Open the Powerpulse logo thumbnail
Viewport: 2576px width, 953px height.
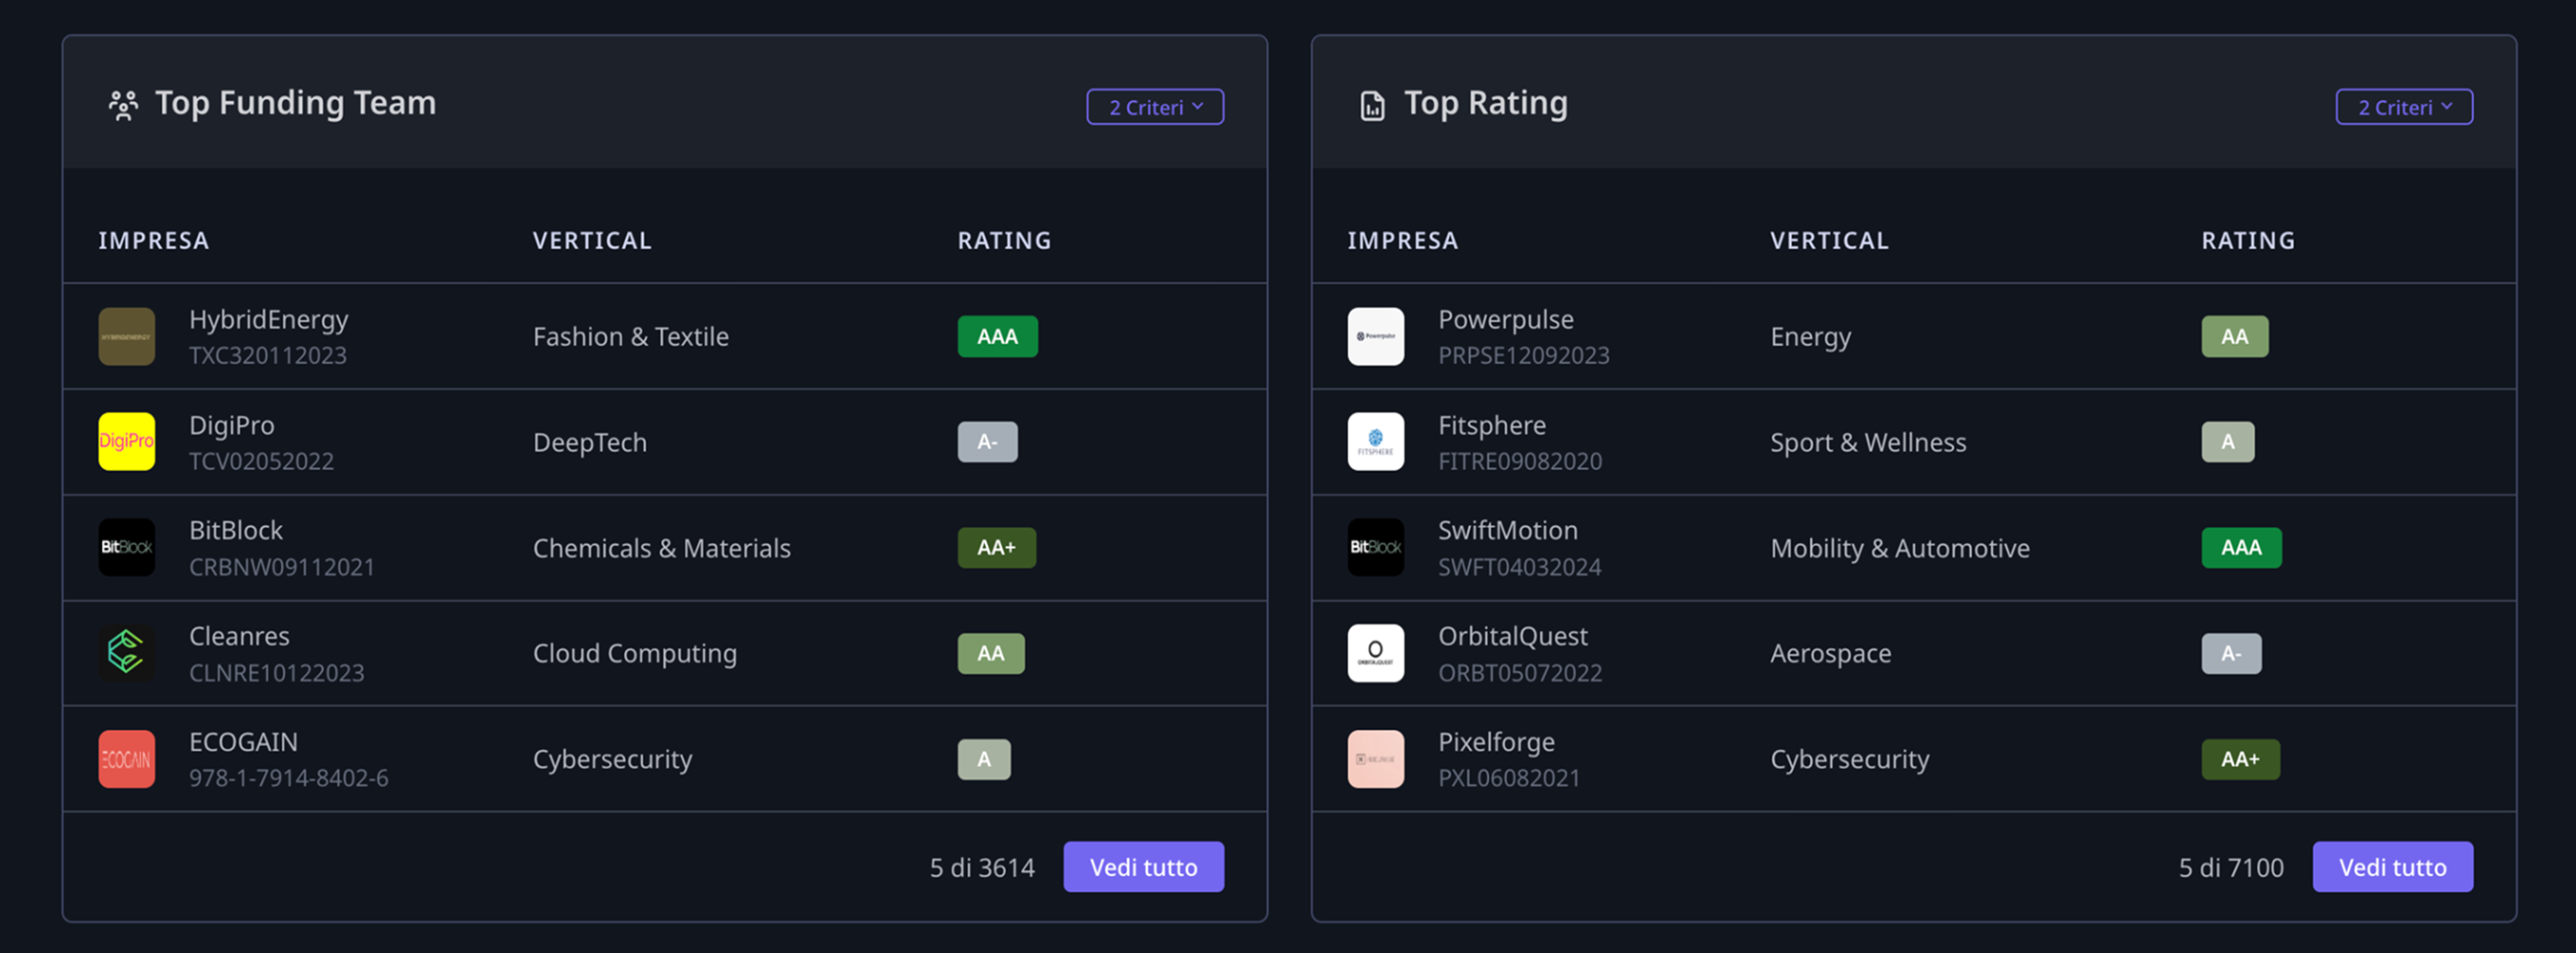point(1375,336)
